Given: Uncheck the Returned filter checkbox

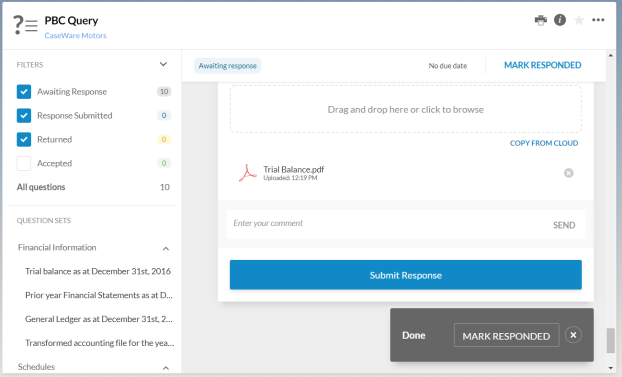Looking at the screenshot, I should click(x=24, y=139).
